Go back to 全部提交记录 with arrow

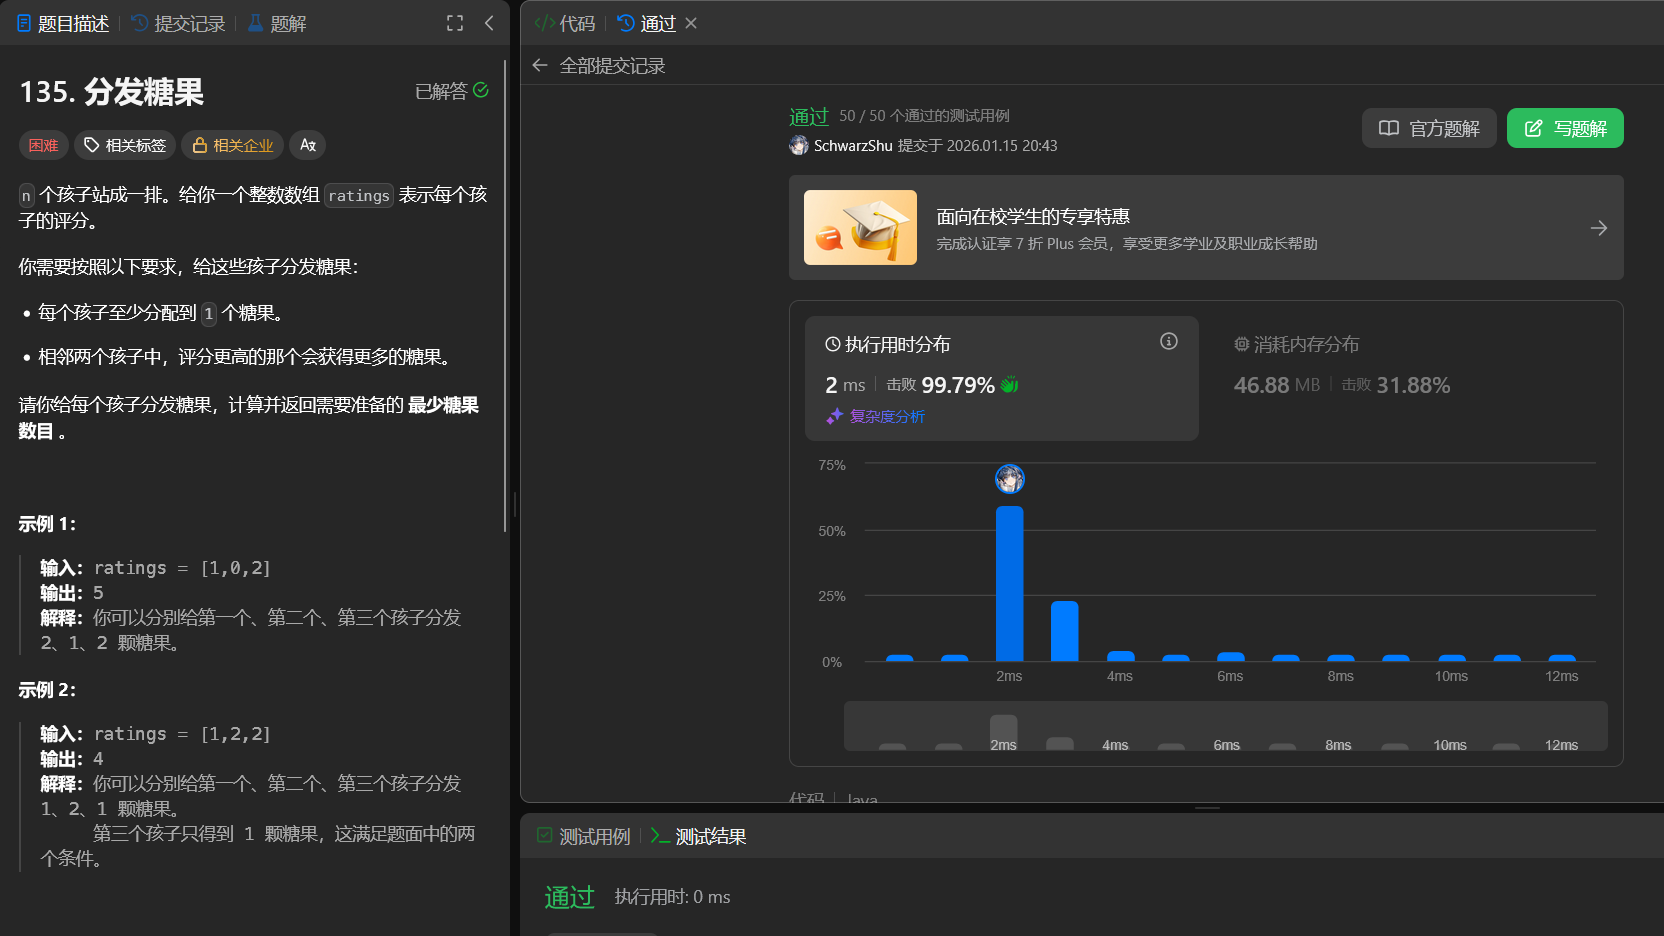541,65
